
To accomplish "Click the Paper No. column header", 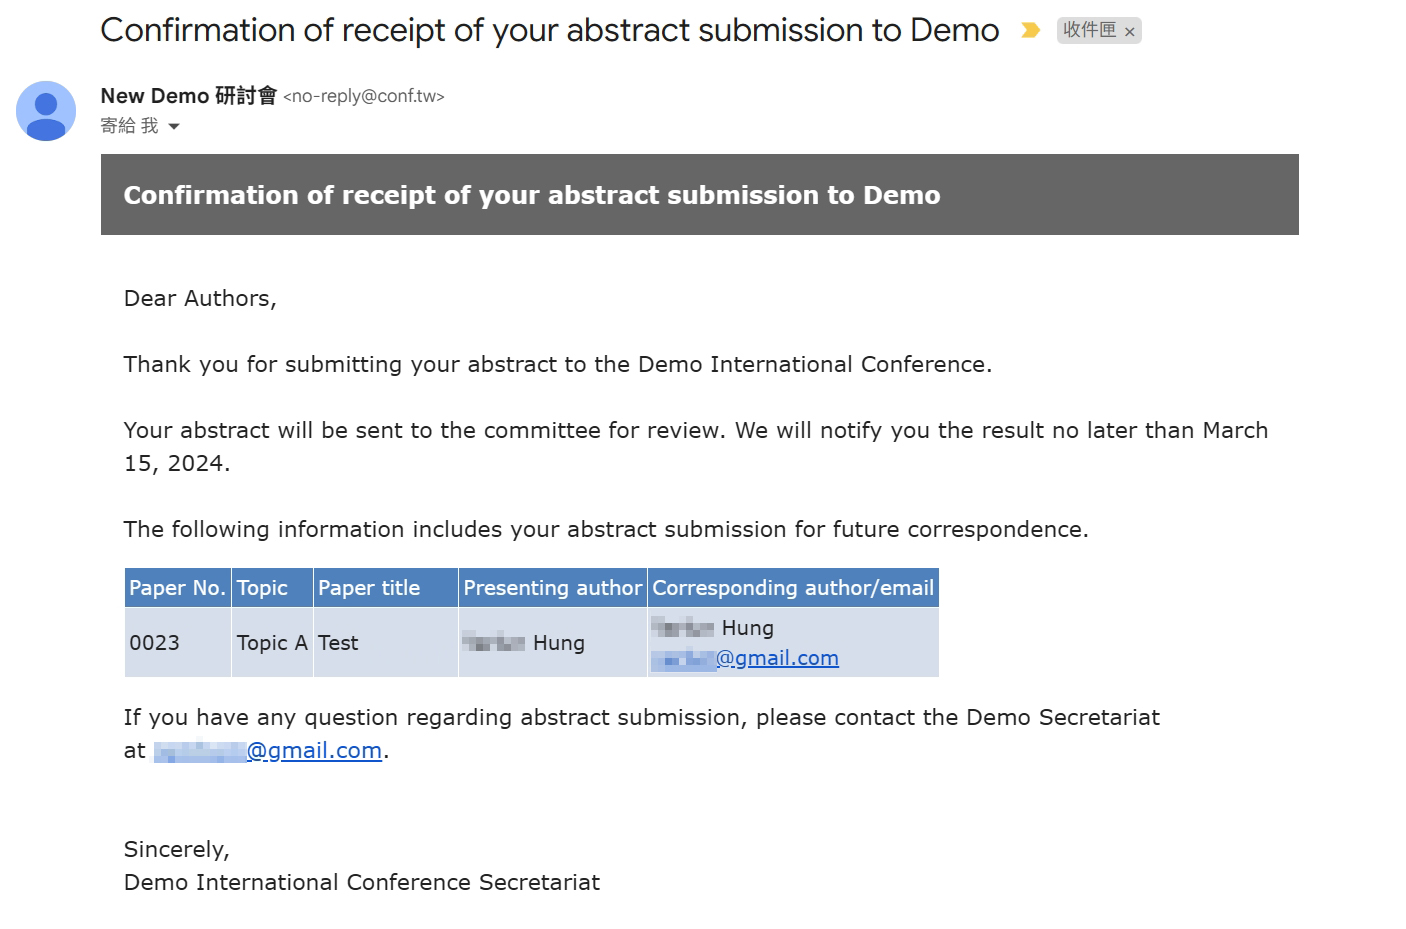I will [x=178, y=588].
